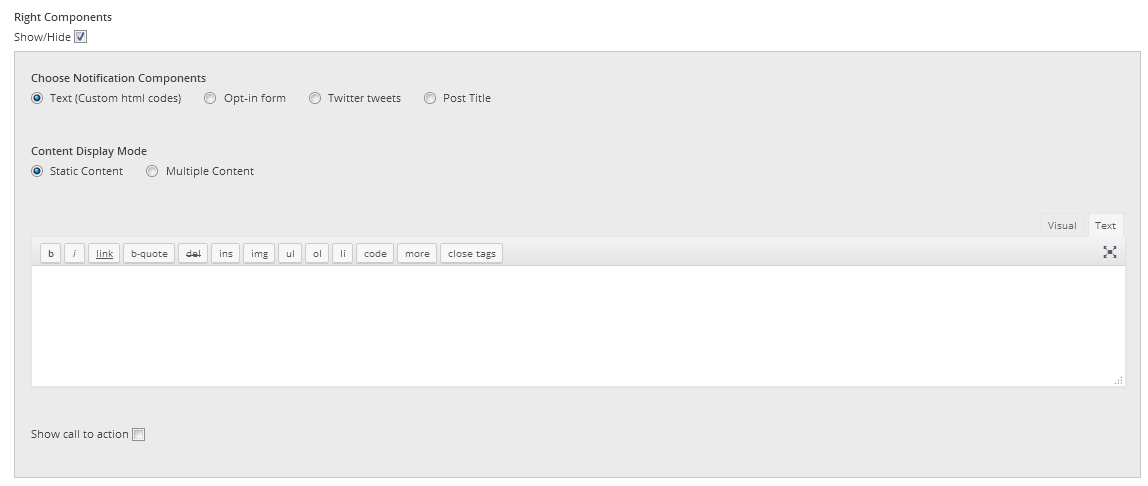
Task: Switch to the Visual editor tab
Action: click(1062, 225)
